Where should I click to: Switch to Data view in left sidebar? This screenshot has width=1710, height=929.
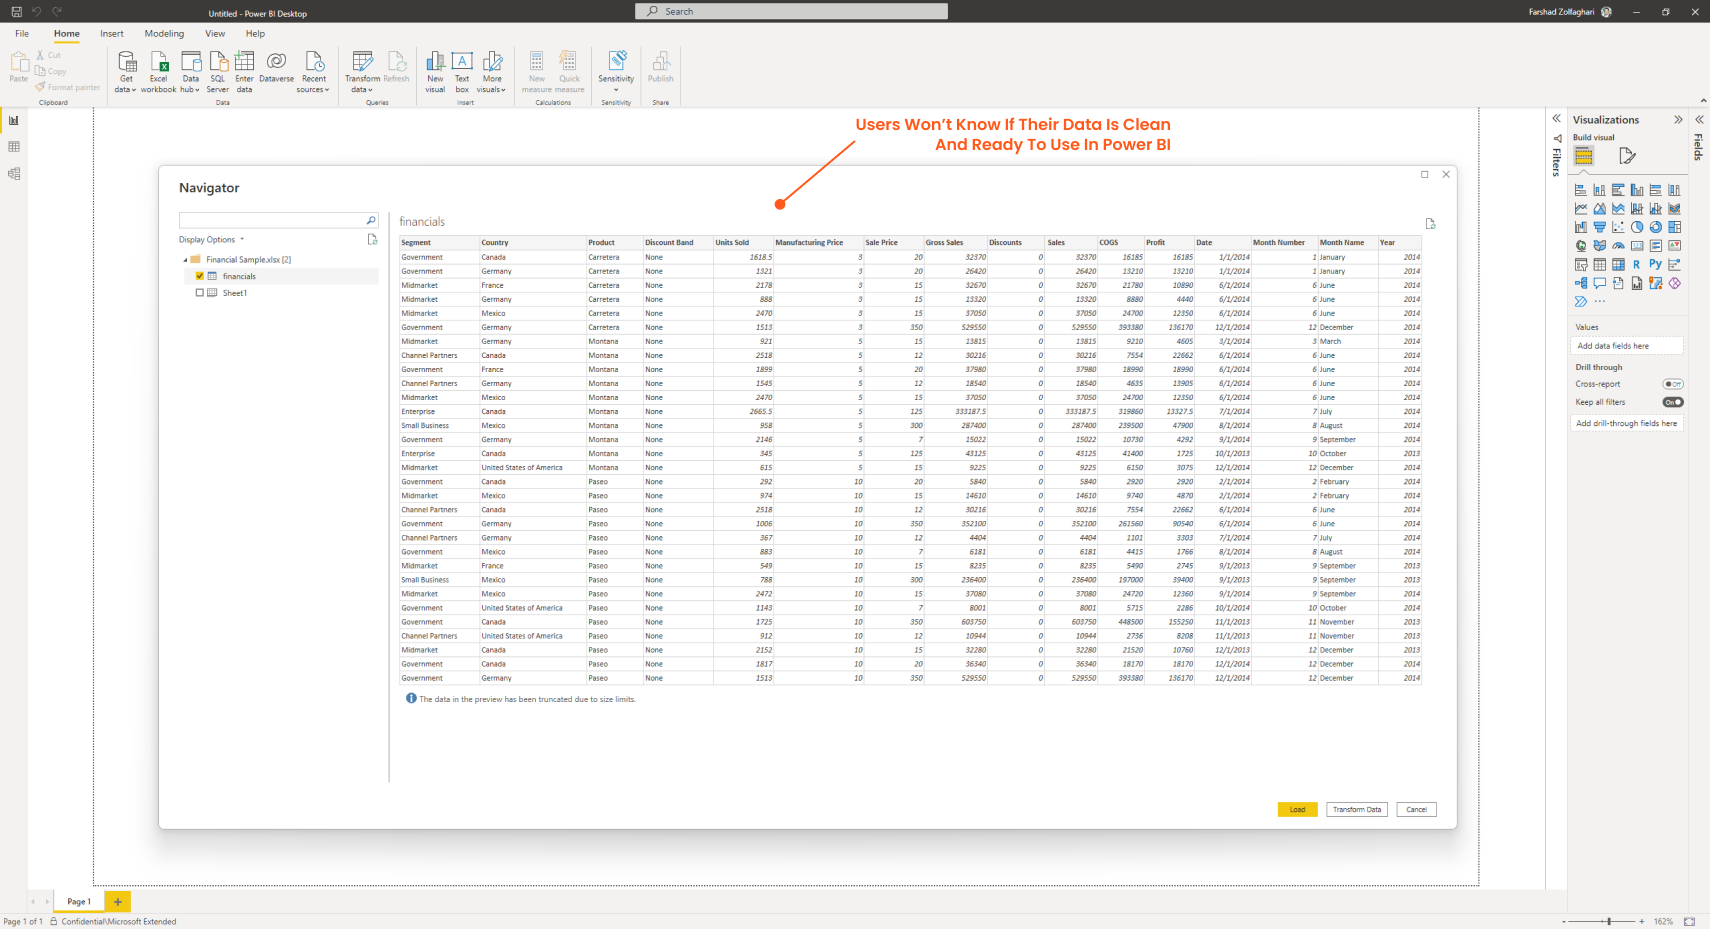point(14,147)
